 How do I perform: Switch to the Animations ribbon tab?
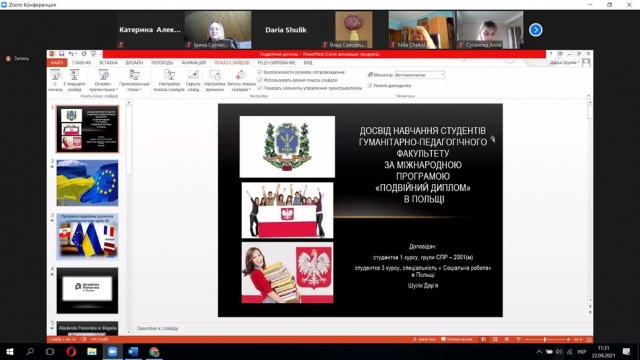[x=193, y=63]
